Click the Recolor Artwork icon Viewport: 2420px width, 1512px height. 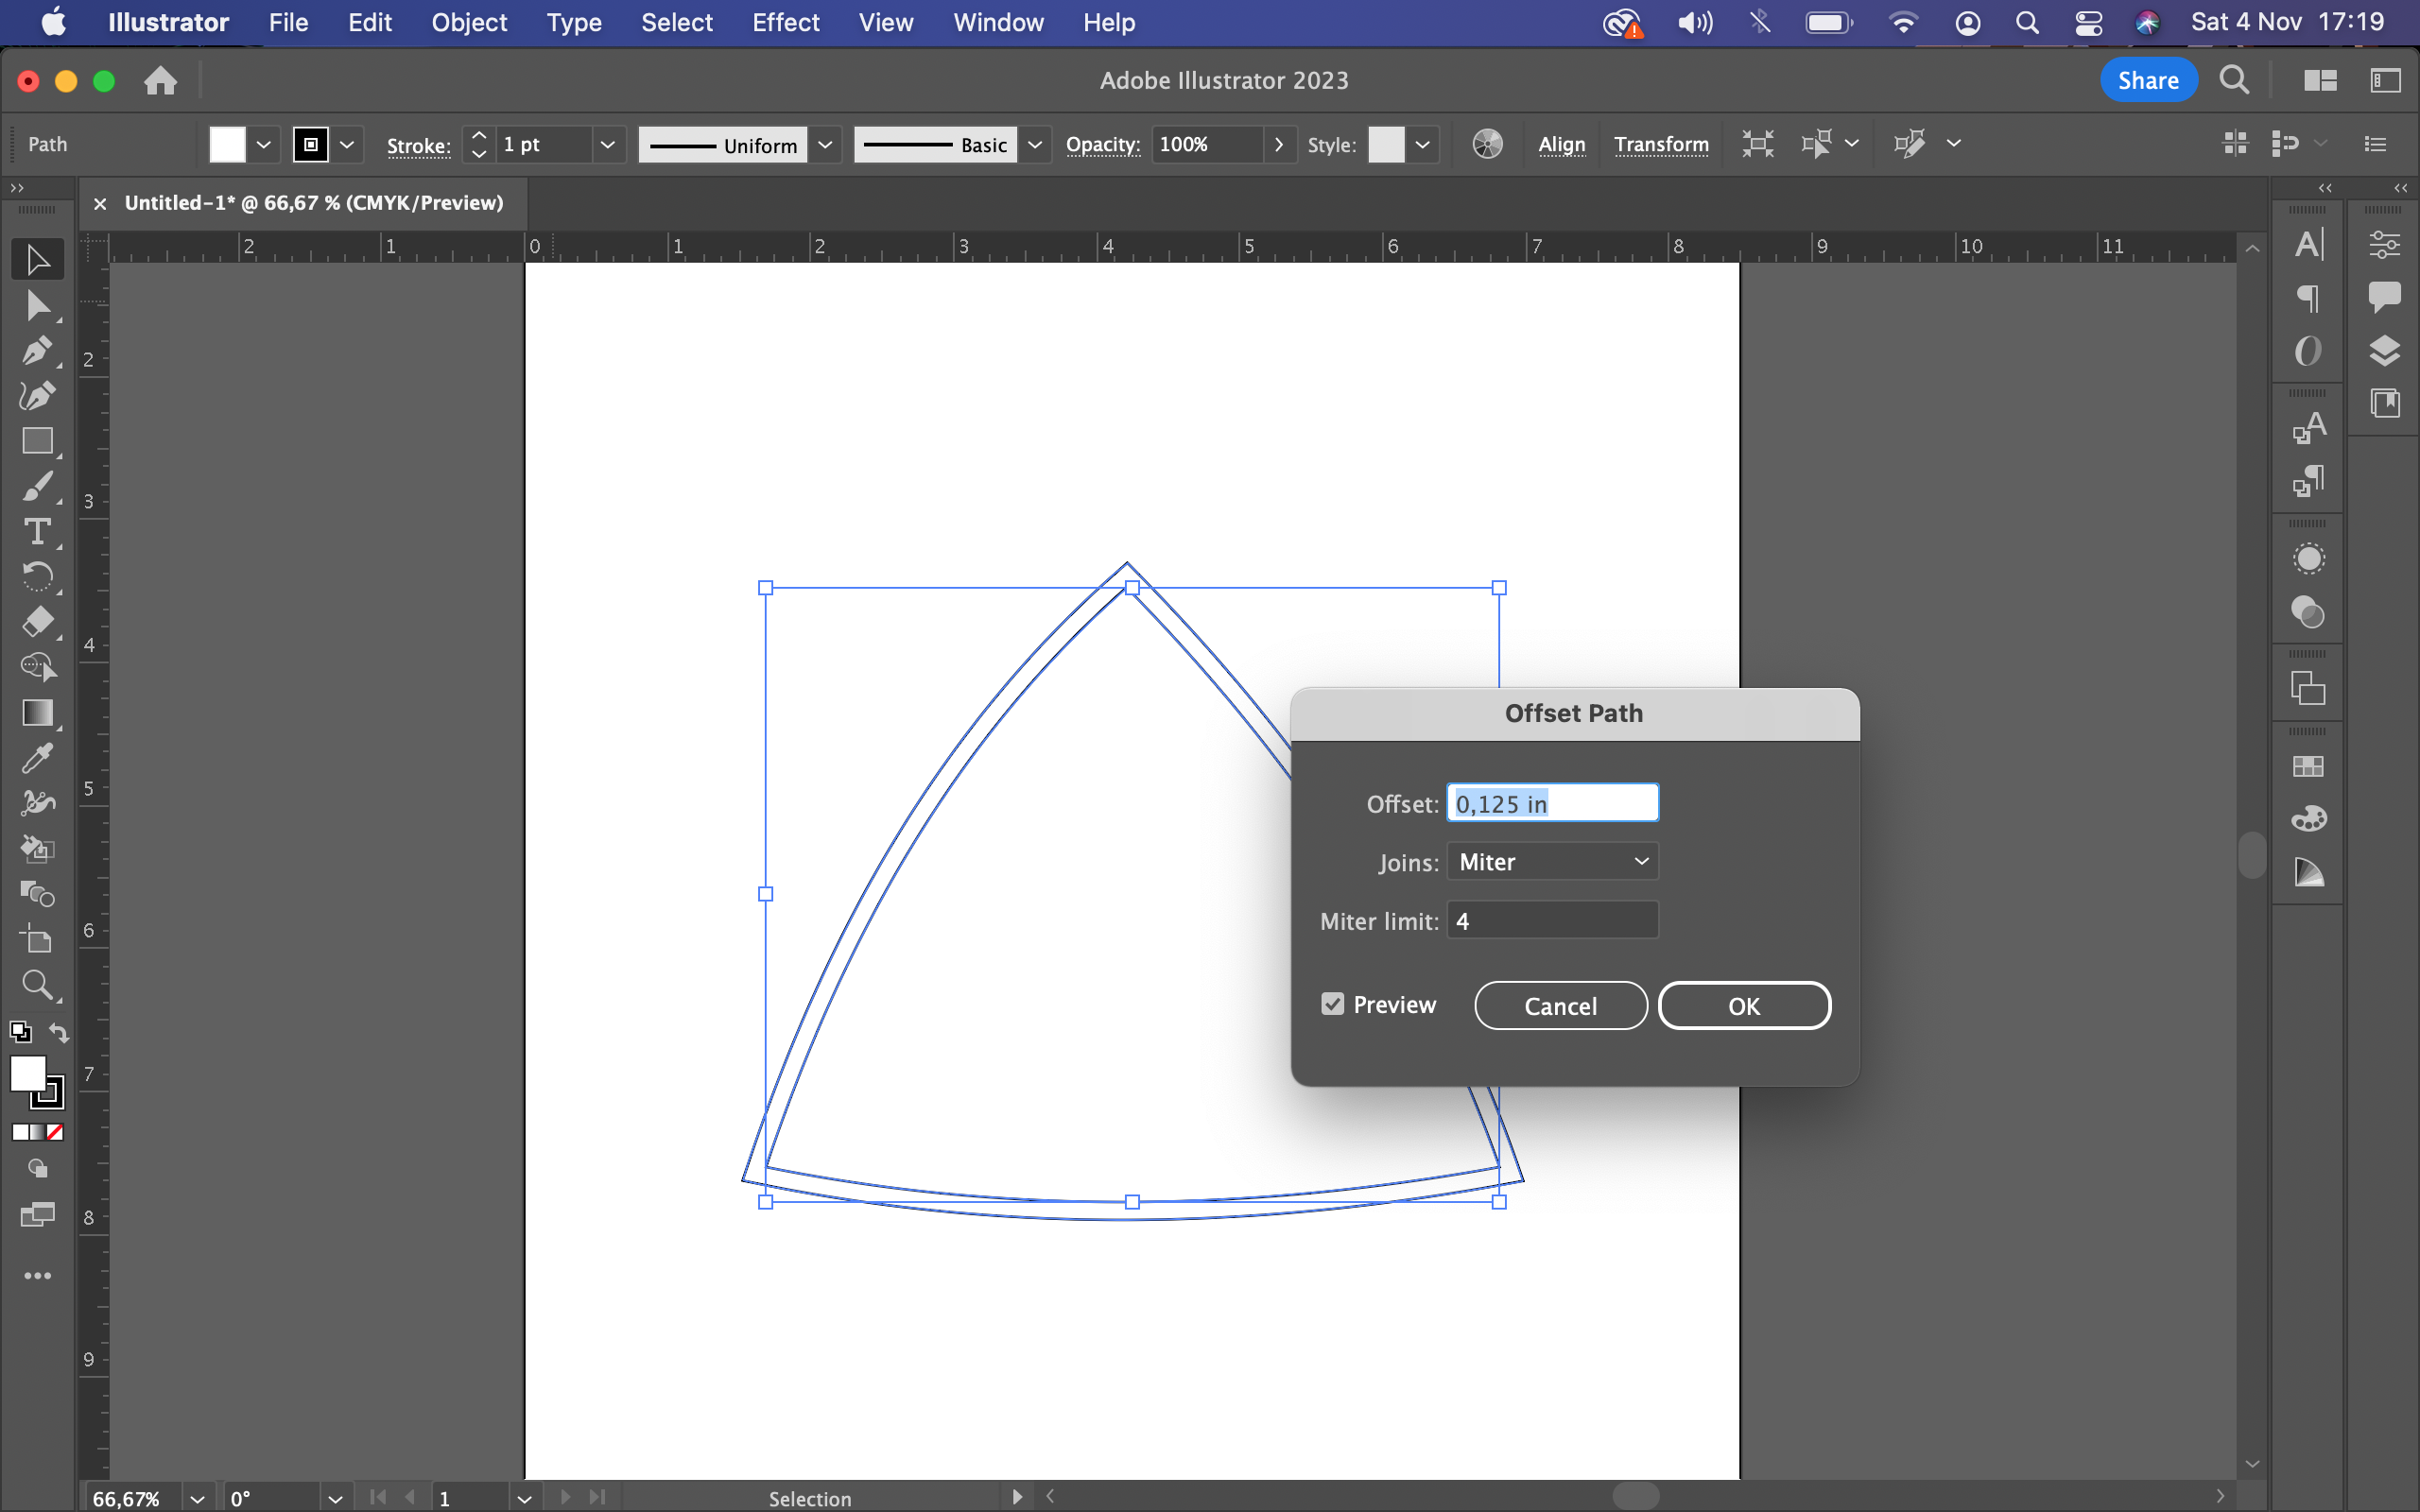click(1487, 144)
